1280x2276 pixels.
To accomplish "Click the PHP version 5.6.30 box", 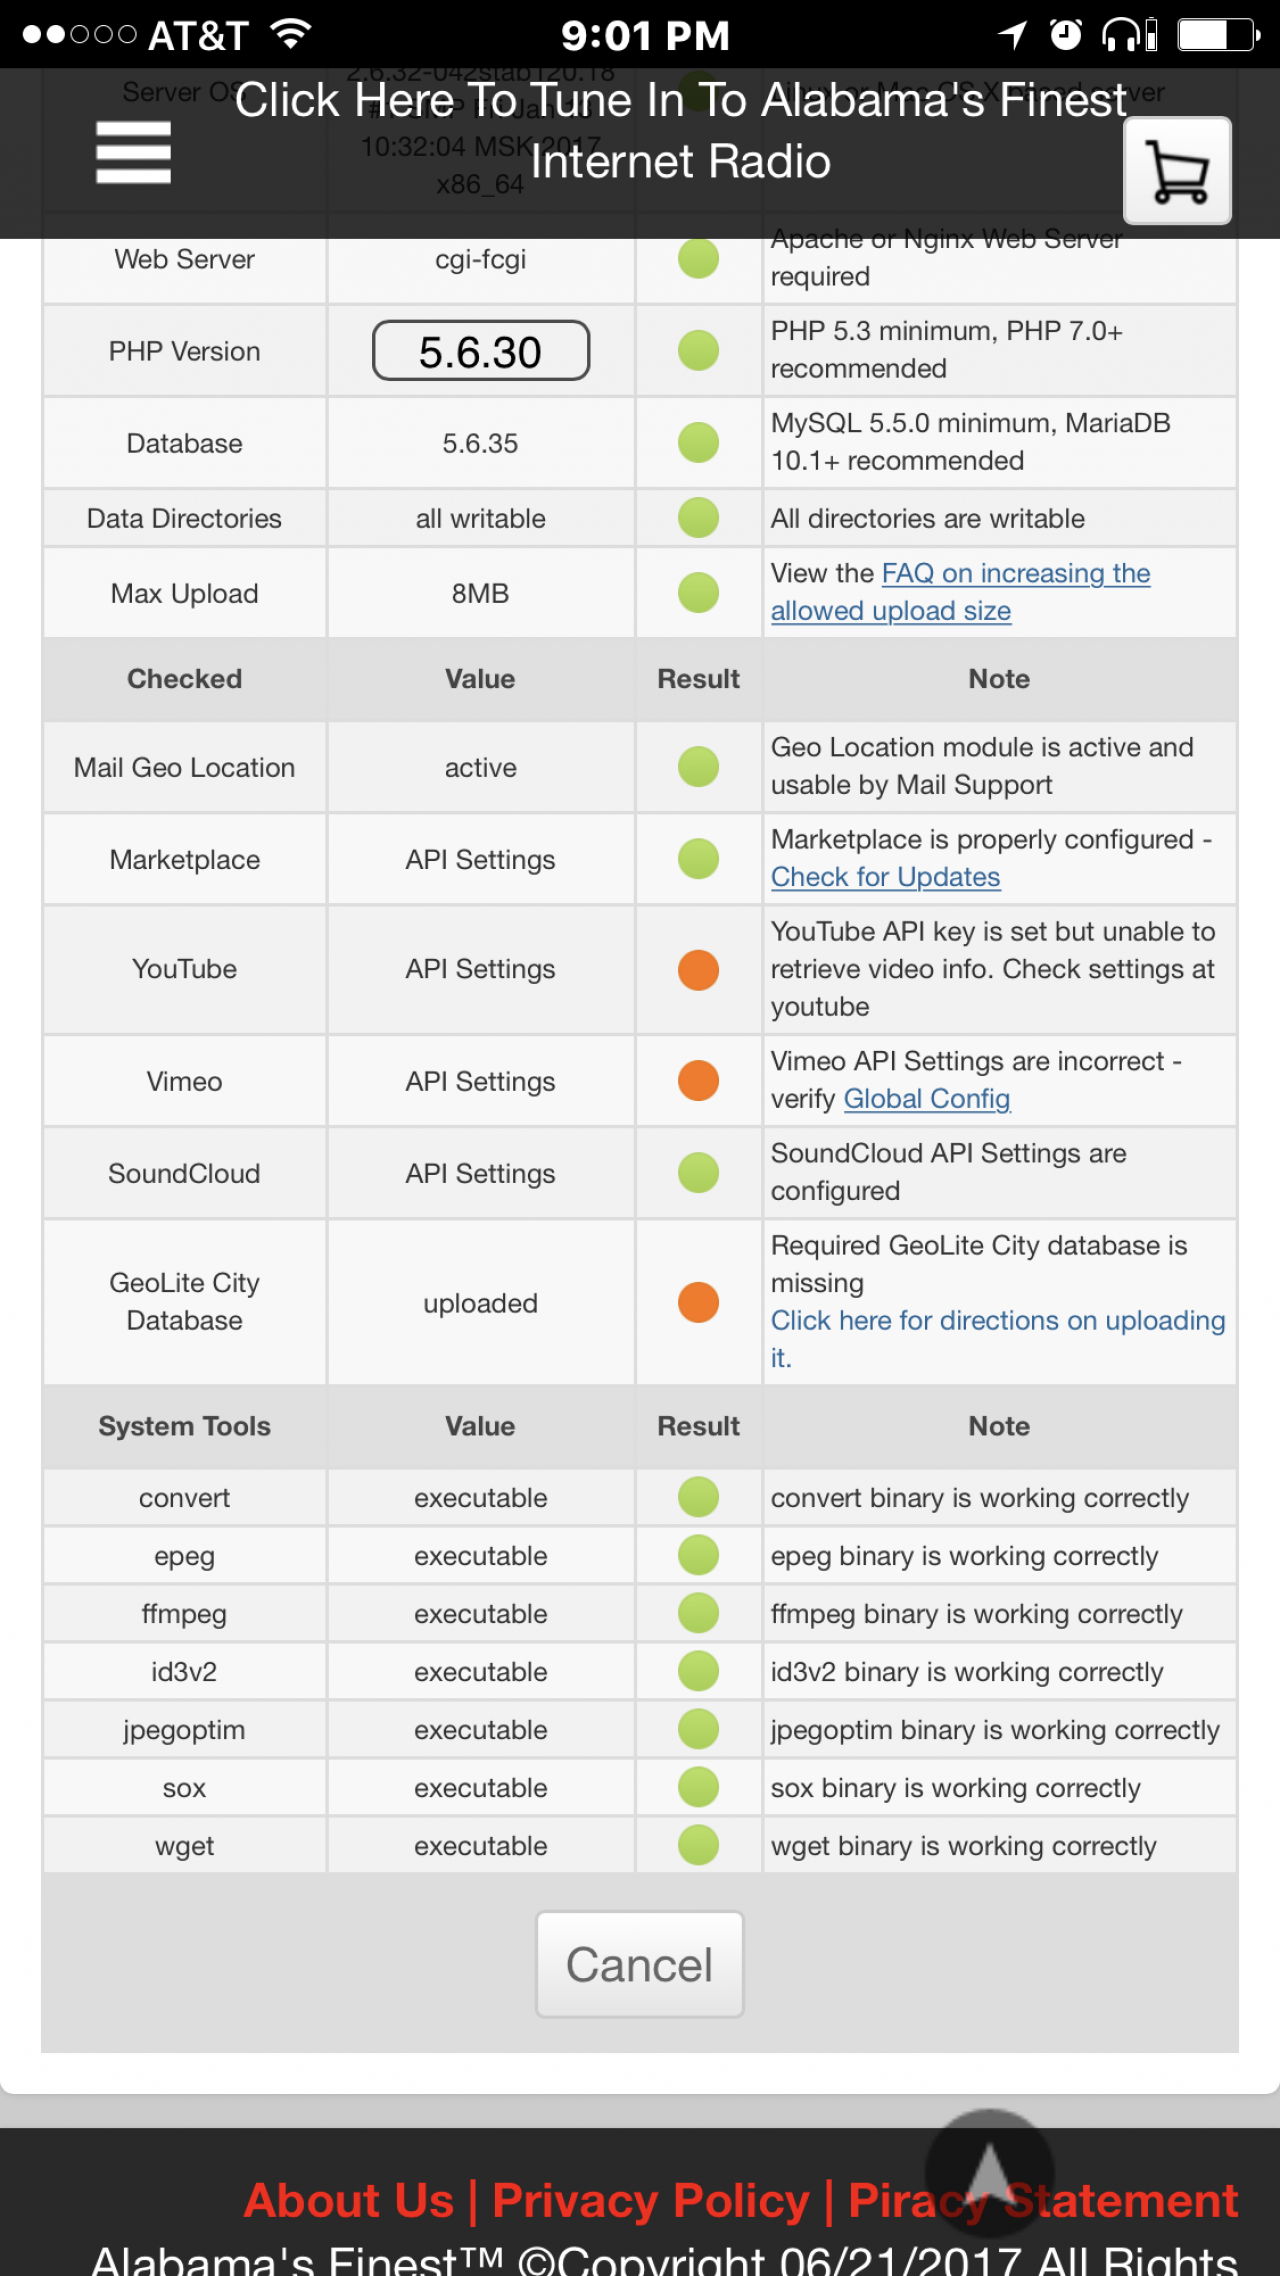I will [480, 351].
